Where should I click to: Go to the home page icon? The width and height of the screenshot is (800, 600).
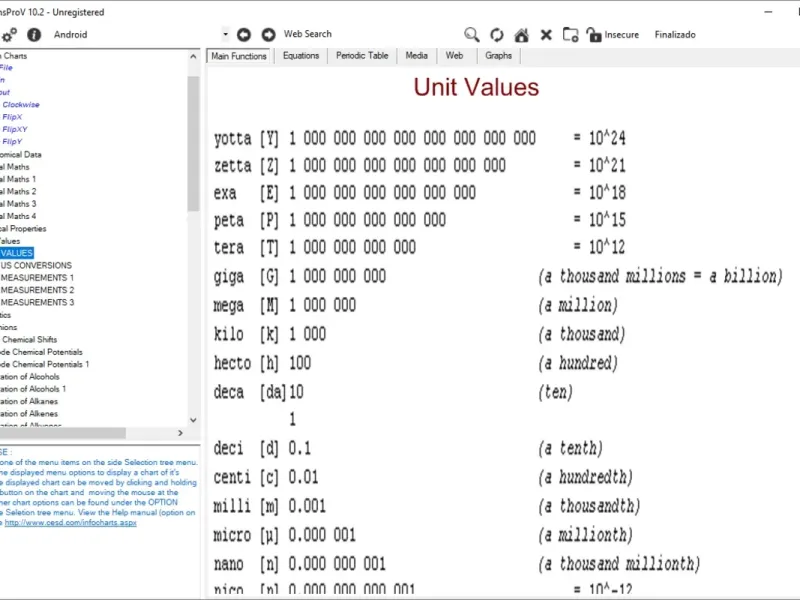click(x=521, y=35)
